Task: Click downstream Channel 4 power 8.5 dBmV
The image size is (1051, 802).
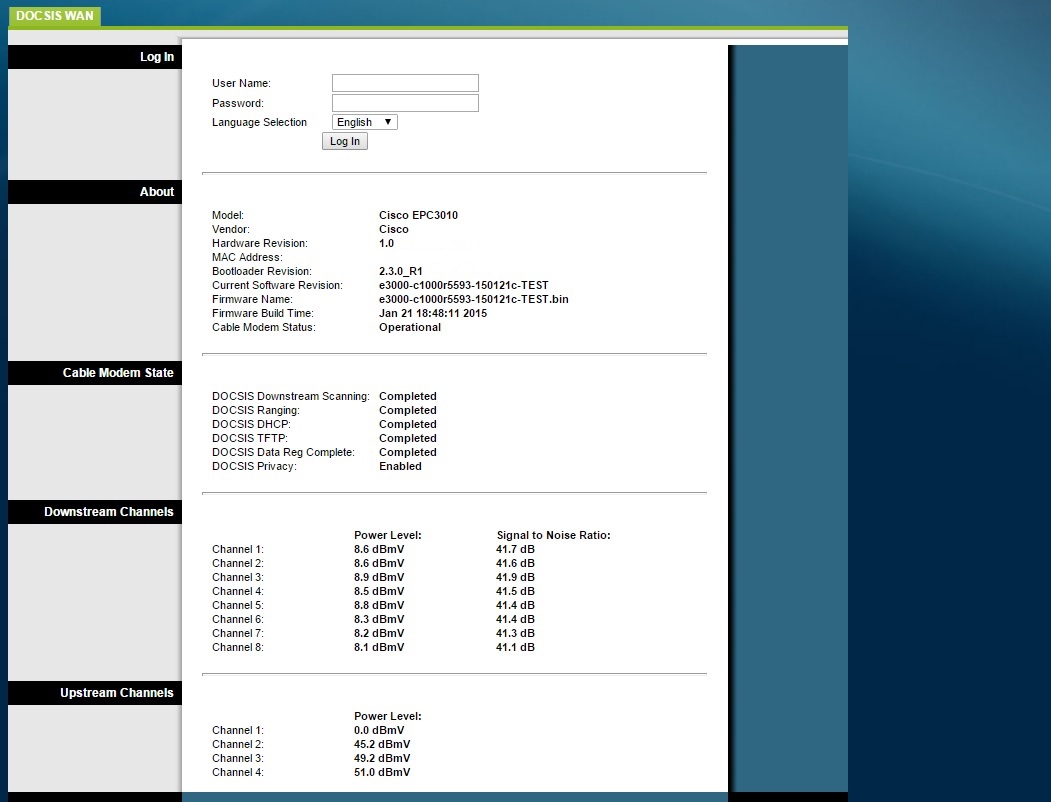Action: [x=379, y=592]
